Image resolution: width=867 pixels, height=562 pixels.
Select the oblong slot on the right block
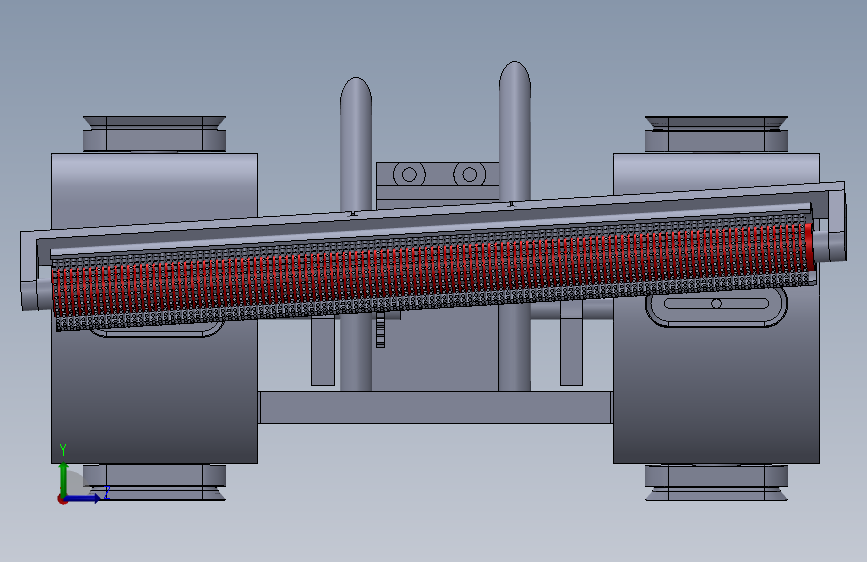[x=716, y=304]
